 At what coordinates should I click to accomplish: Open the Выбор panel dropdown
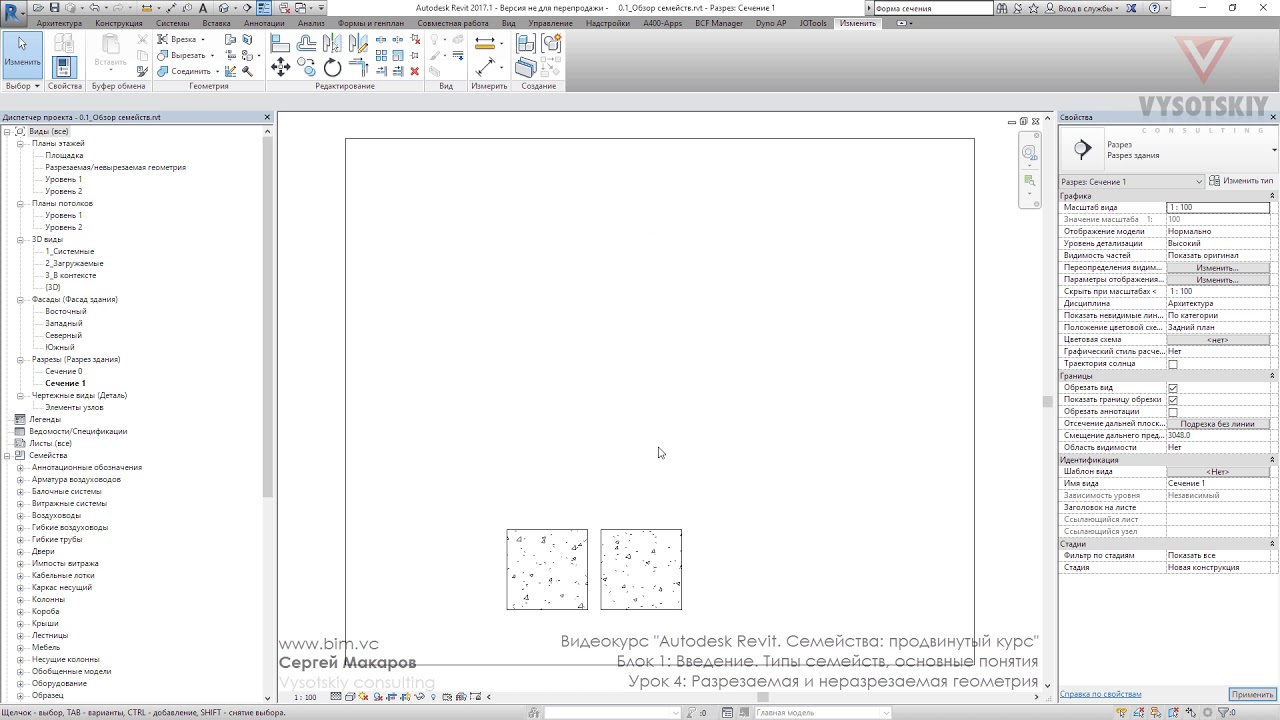pos(22,86)
